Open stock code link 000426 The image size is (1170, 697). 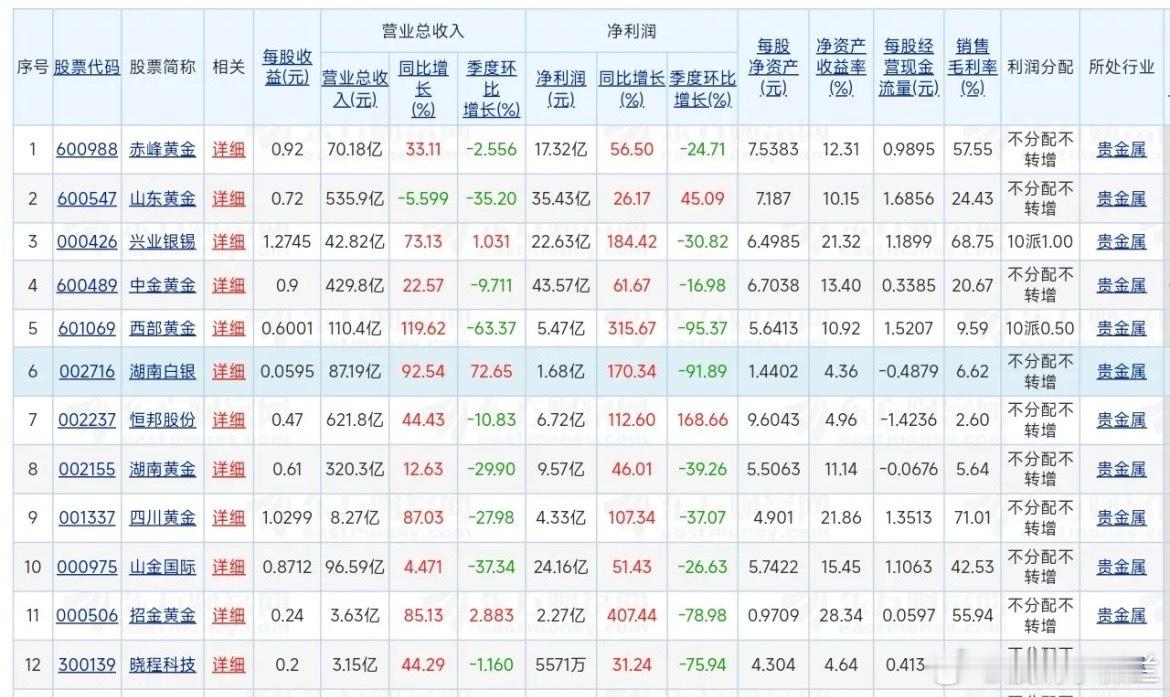pos(87,242)
